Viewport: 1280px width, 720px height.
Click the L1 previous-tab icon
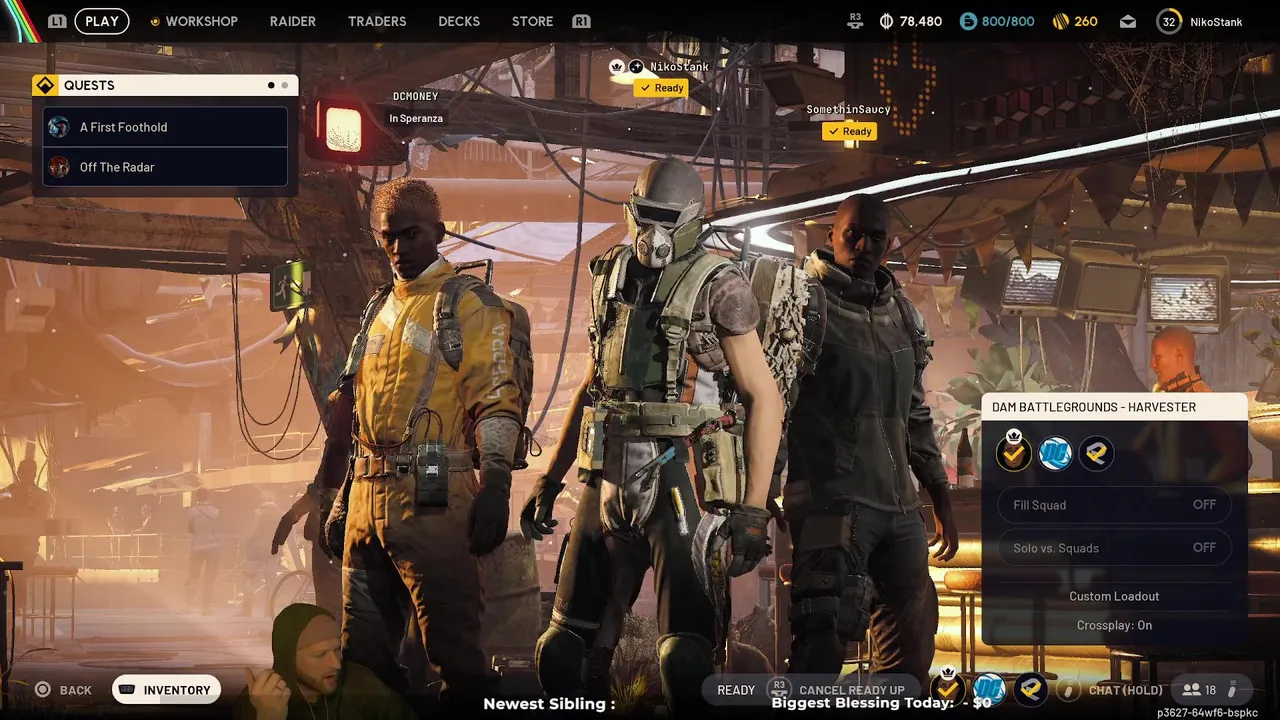(x=57, y=21)
